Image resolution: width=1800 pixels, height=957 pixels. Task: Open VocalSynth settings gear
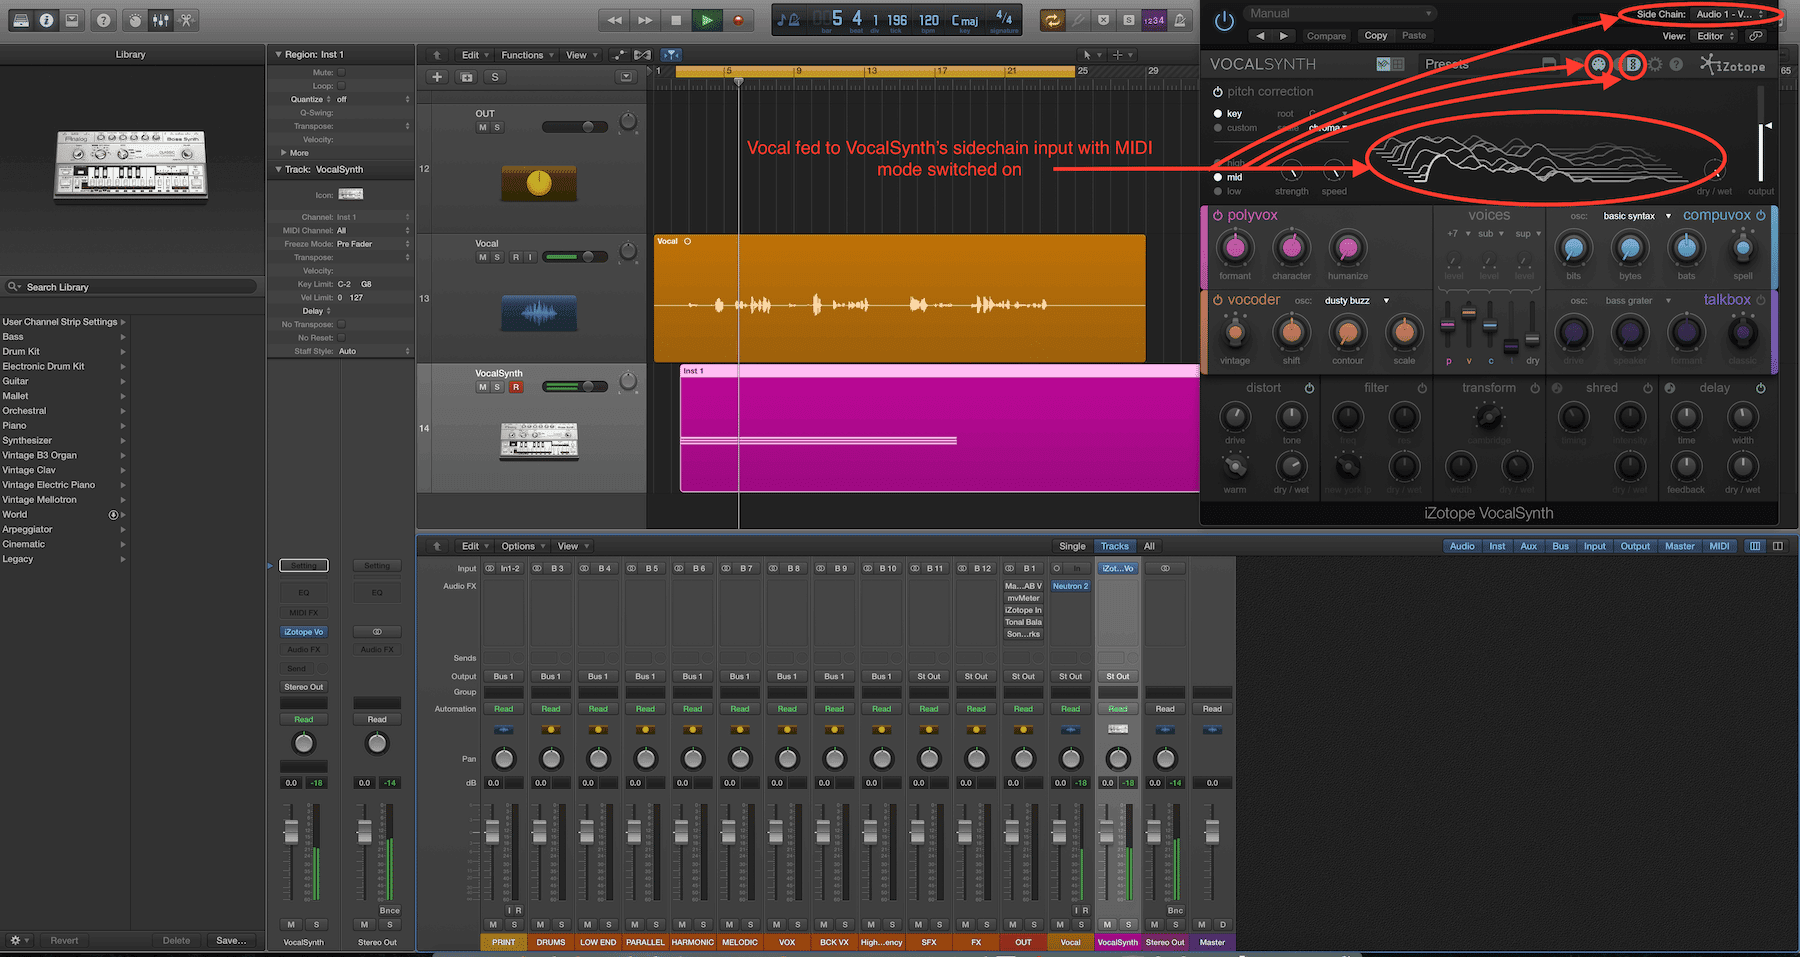[x=1655, y=64]
